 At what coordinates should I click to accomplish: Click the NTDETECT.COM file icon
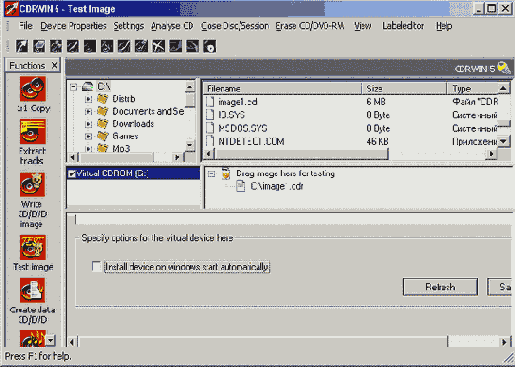pos(210,141)
